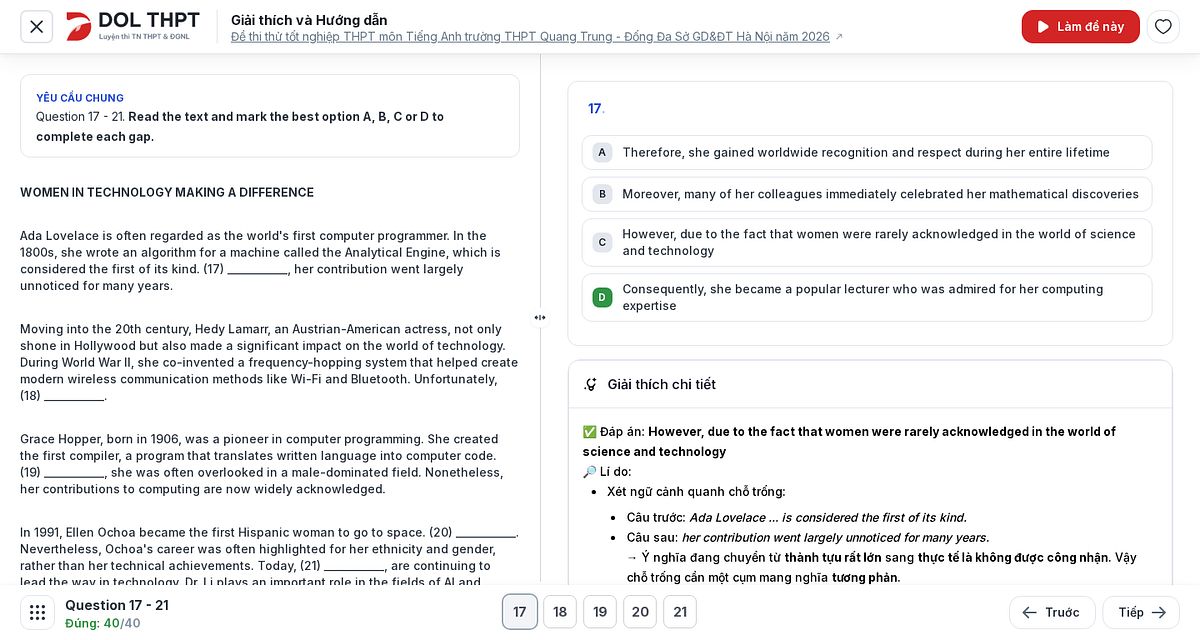Image resolution: width=1200 pixels, height=640 pixels.
Task: Click the play icon in Làm đề này
Action: pos(1043,27)
